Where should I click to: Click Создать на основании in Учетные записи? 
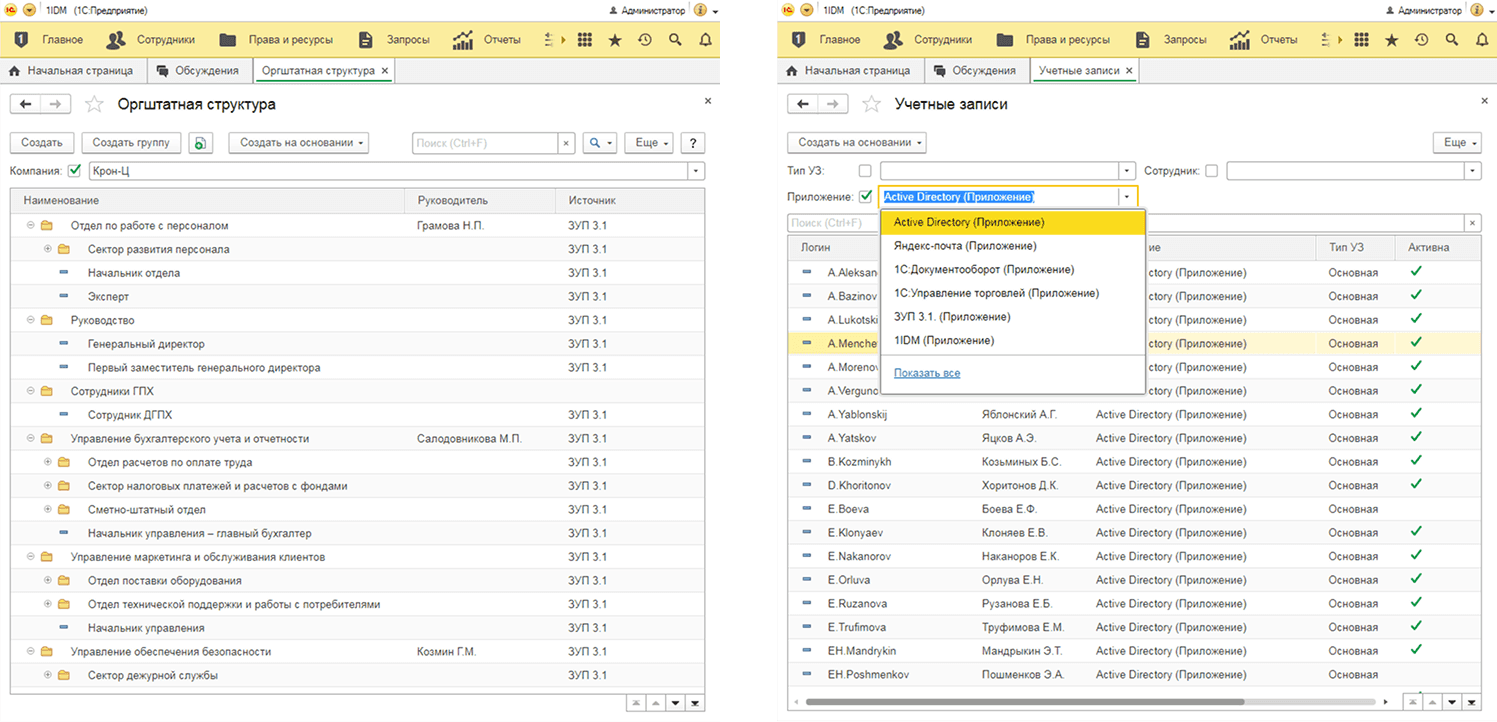click(856, 143)
